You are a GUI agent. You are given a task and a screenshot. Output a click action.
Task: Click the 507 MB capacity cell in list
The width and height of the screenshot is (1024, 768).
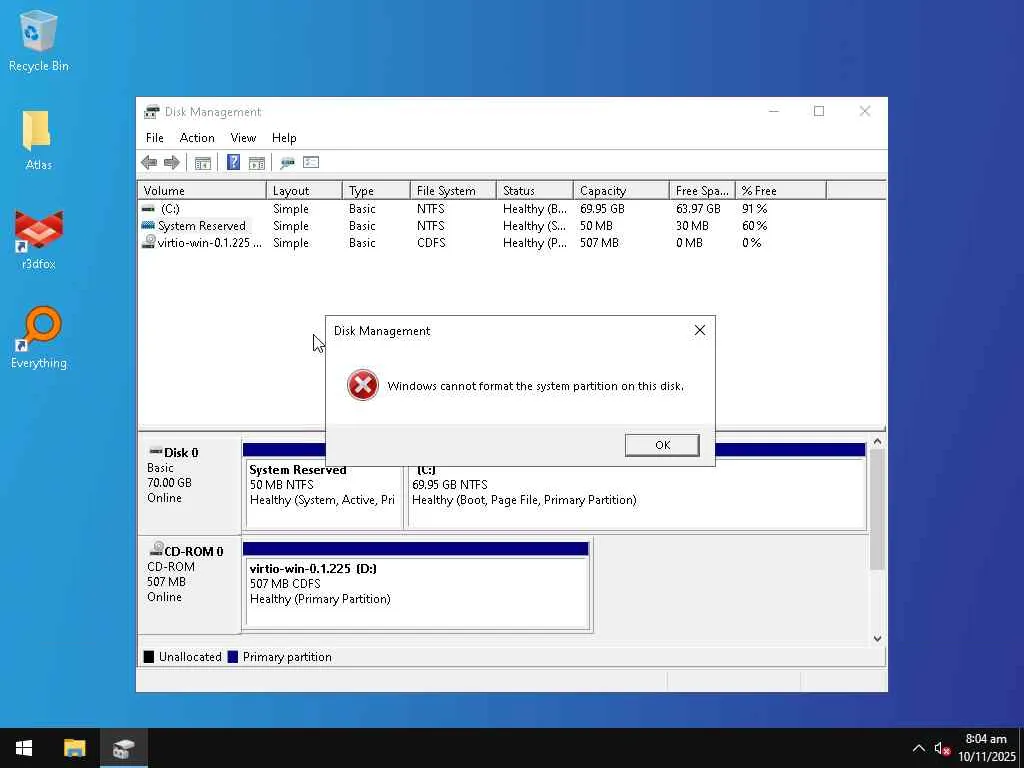point(599,243)
